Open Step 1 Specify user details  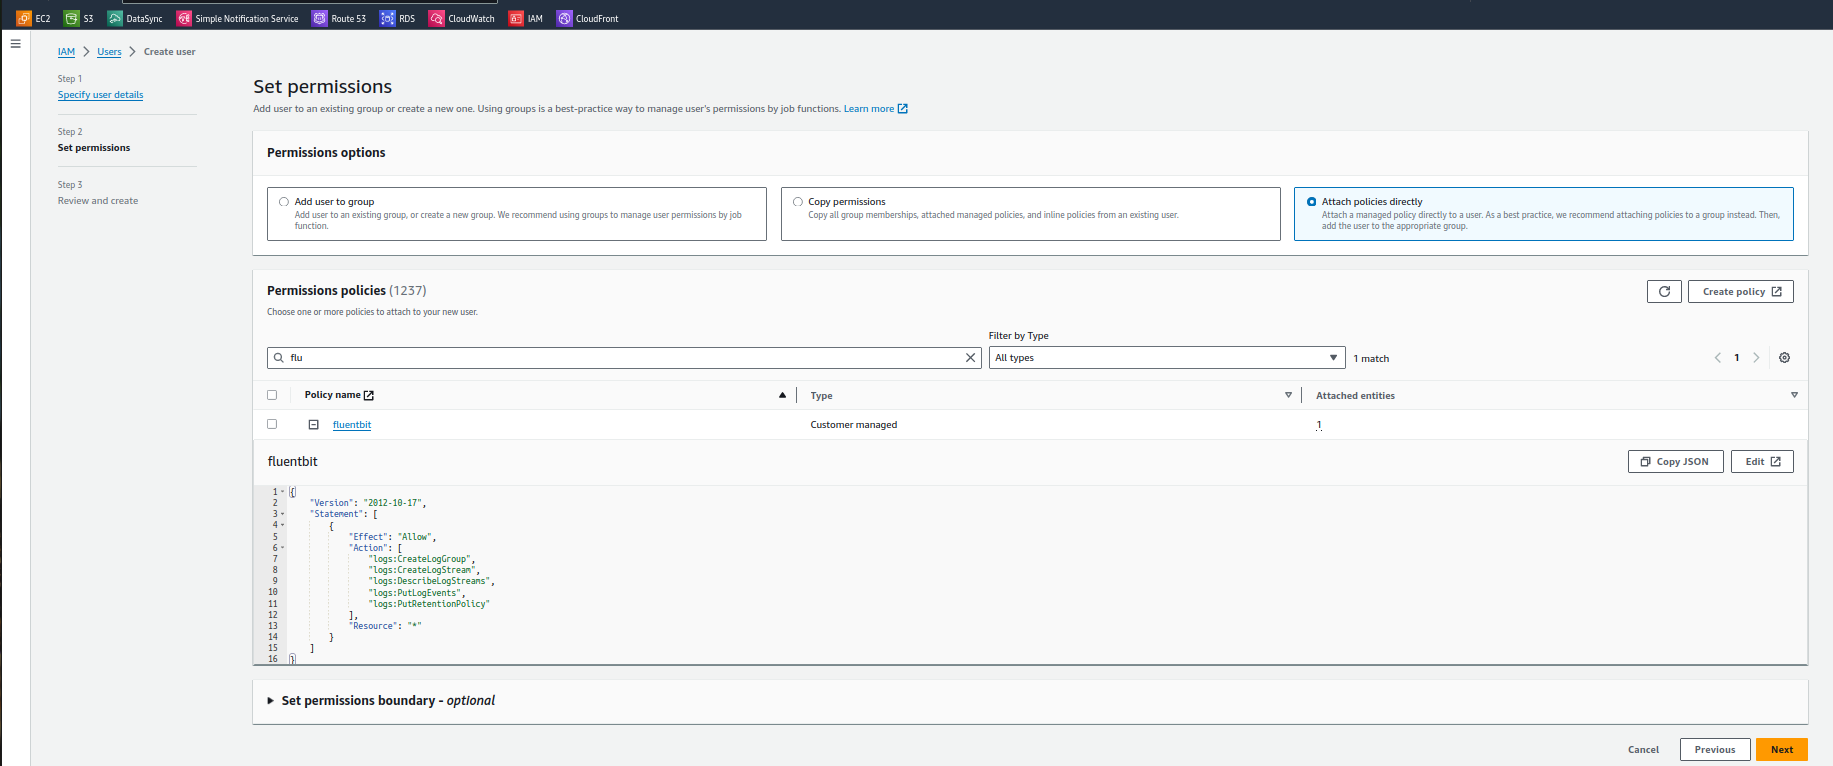pyautogui.click(x=100, y=95)
